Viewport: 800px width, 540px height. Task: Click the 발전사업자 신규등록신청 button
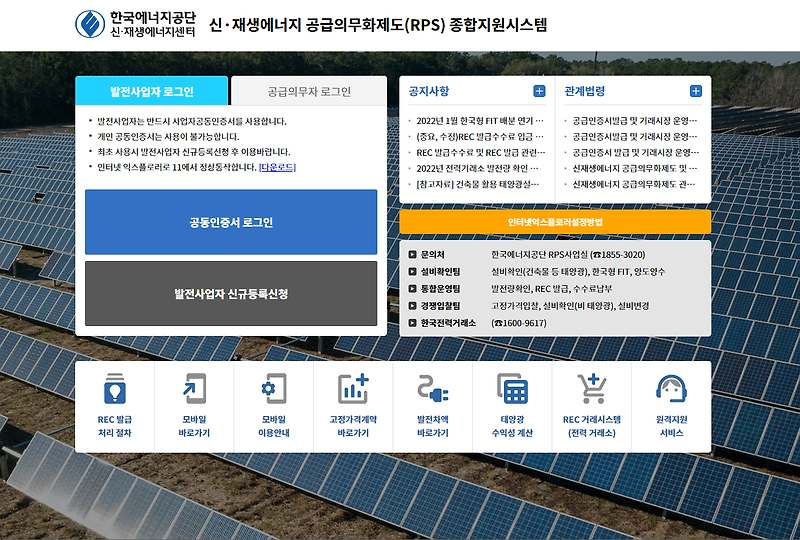[x=231, y=293]
